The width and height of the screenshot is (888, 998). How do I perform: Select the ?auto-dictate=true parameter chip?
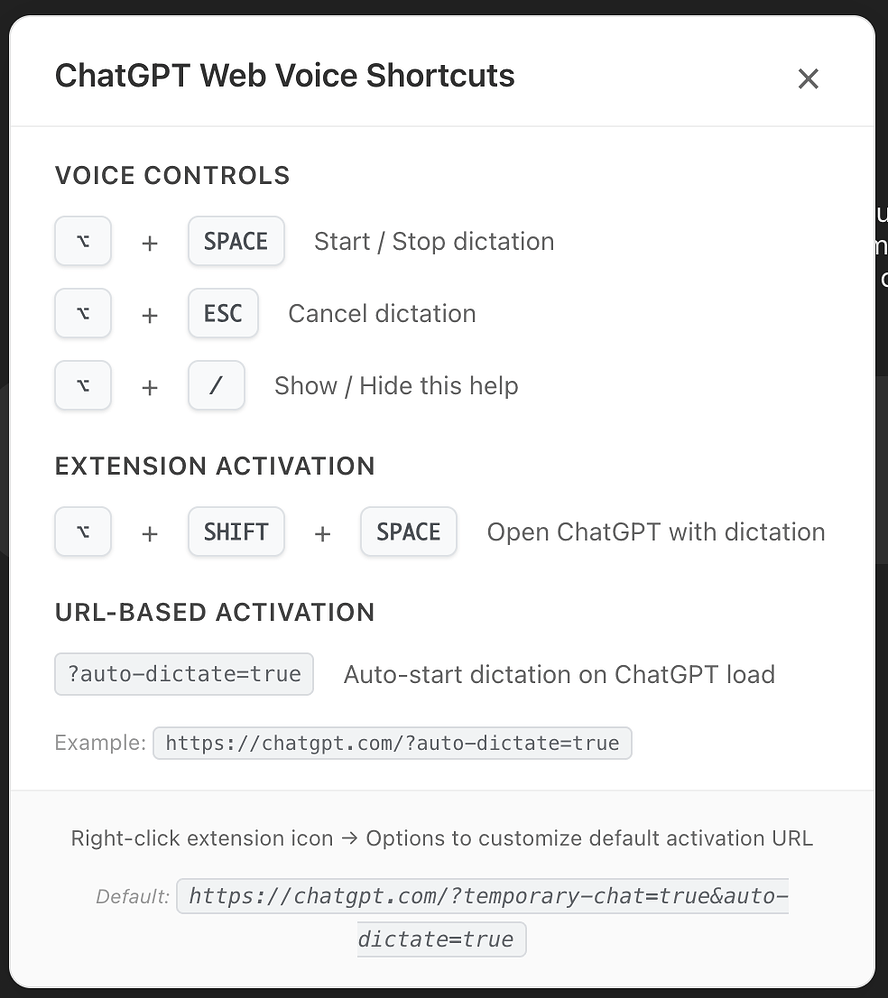[x=183, y=674]
